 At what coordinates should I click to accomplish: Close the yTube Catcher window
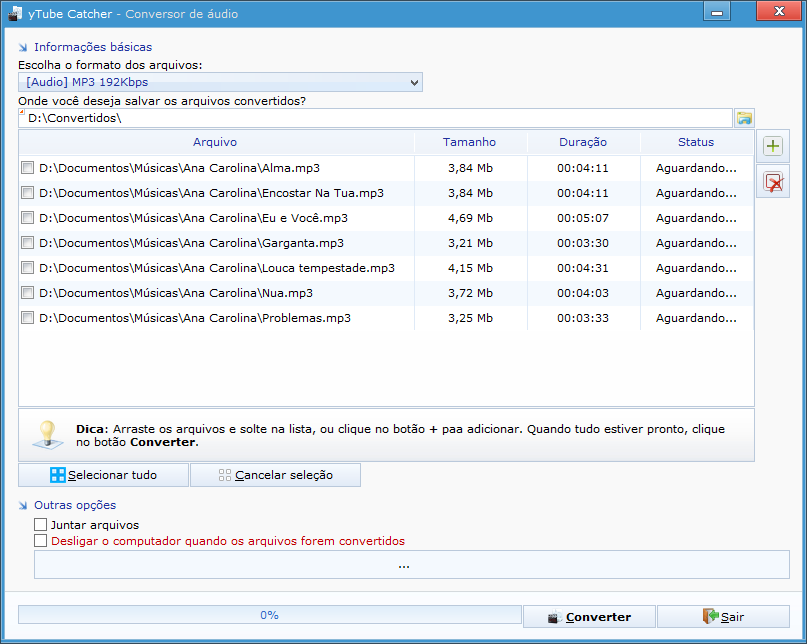[x=779, y=11]
